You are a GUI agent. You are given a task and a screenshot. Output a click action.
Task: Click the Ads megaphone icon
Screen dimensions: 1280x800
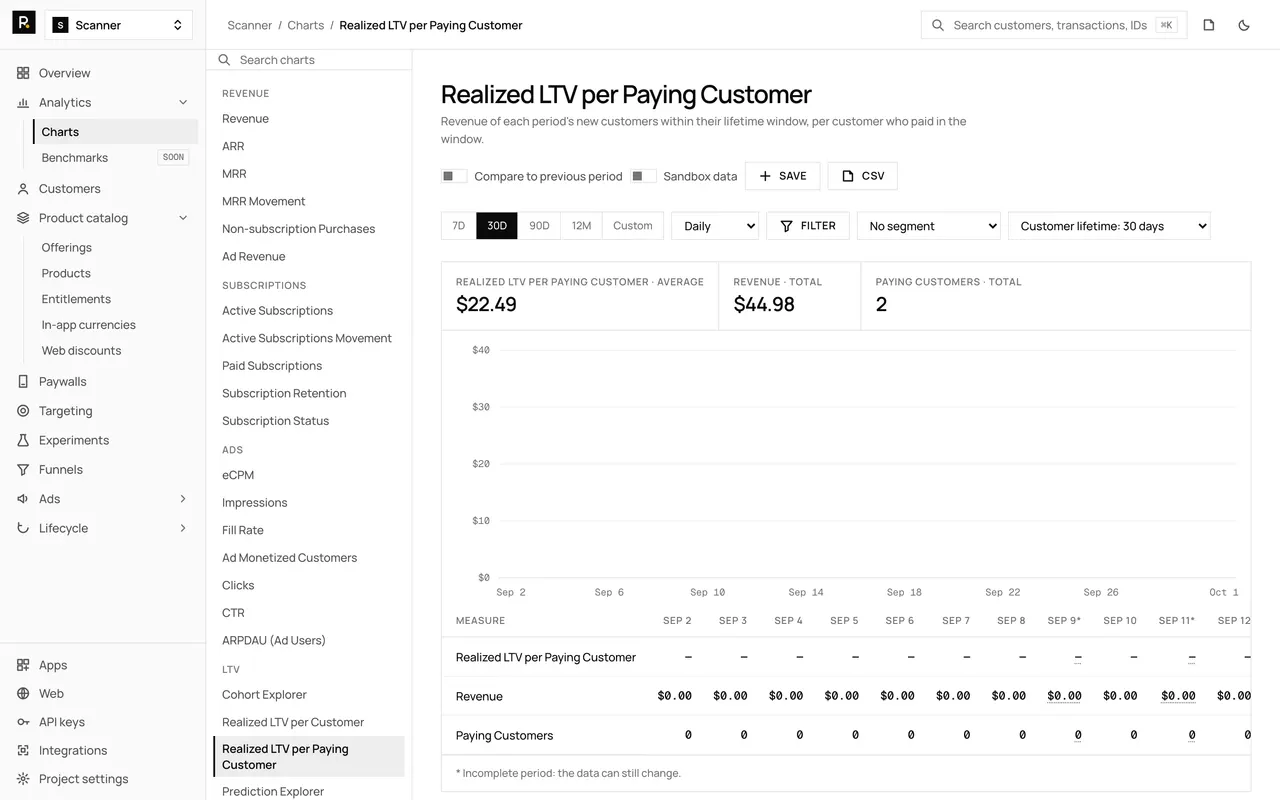tap(23, 499)
